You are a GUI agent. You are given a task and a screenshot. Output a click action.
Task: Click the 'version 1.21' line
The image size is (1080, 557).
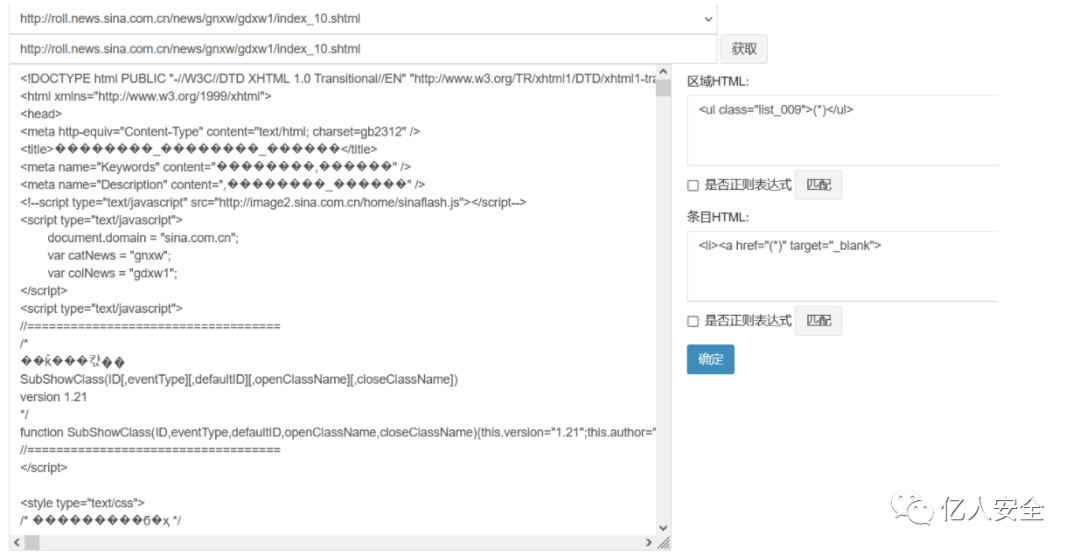point(54,397)
